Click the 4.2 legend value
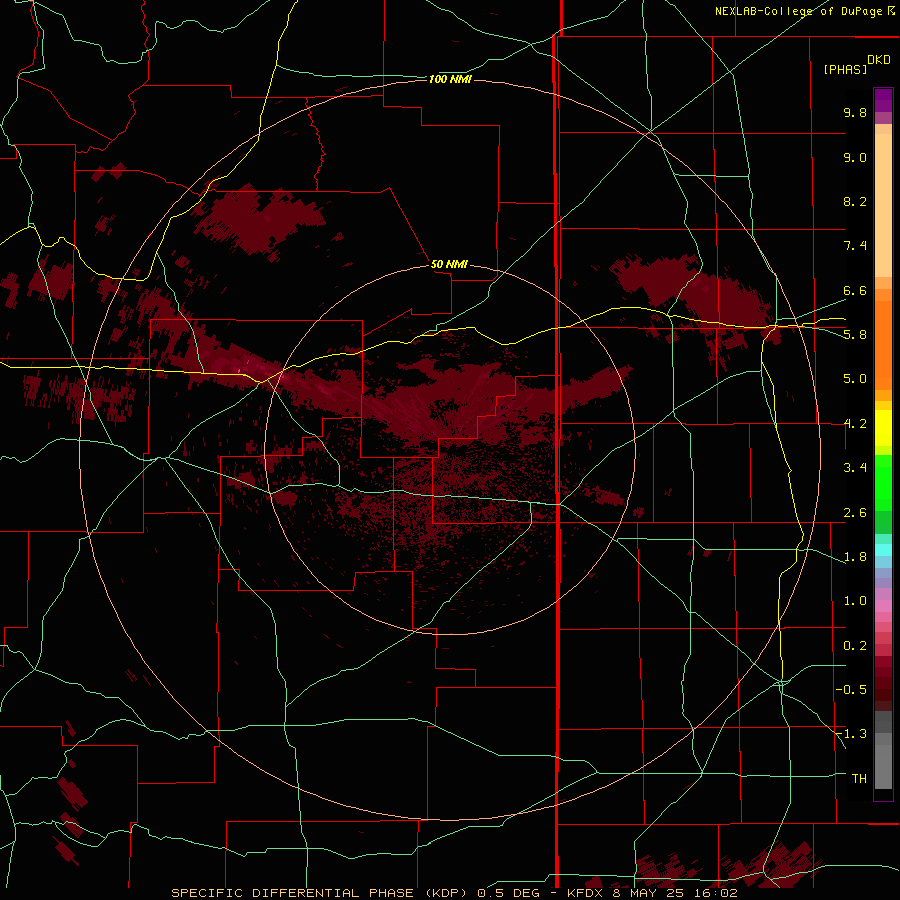Screen dimensions: 900x900 (x=855, y=424)
